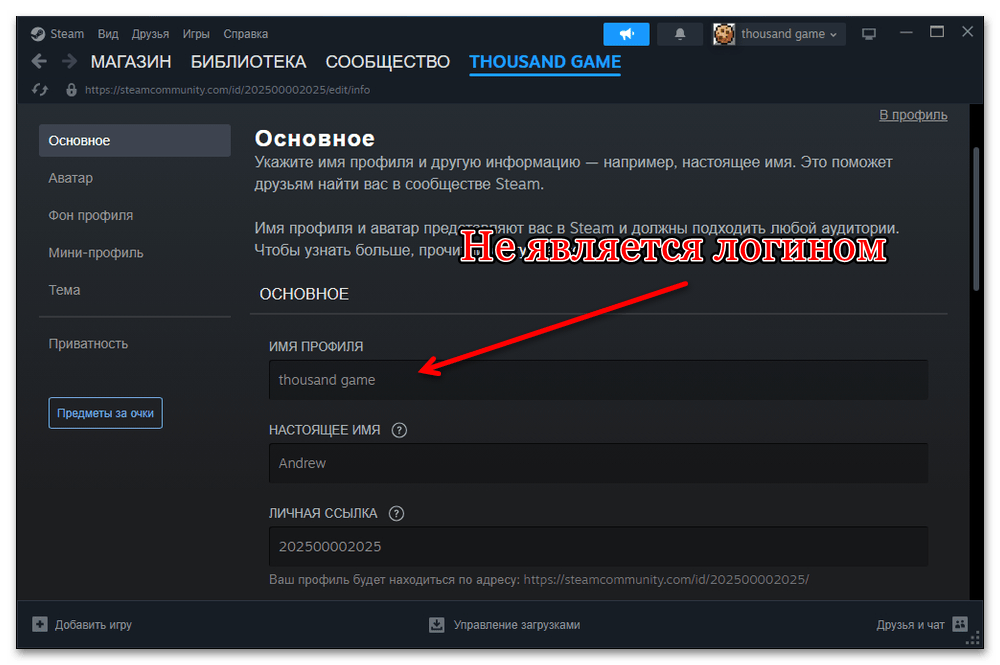Image resolution: width=1000 pixels, height=665 pixels.
Task: Click help icon beside Личная ссылка
Action: [397, 513]
